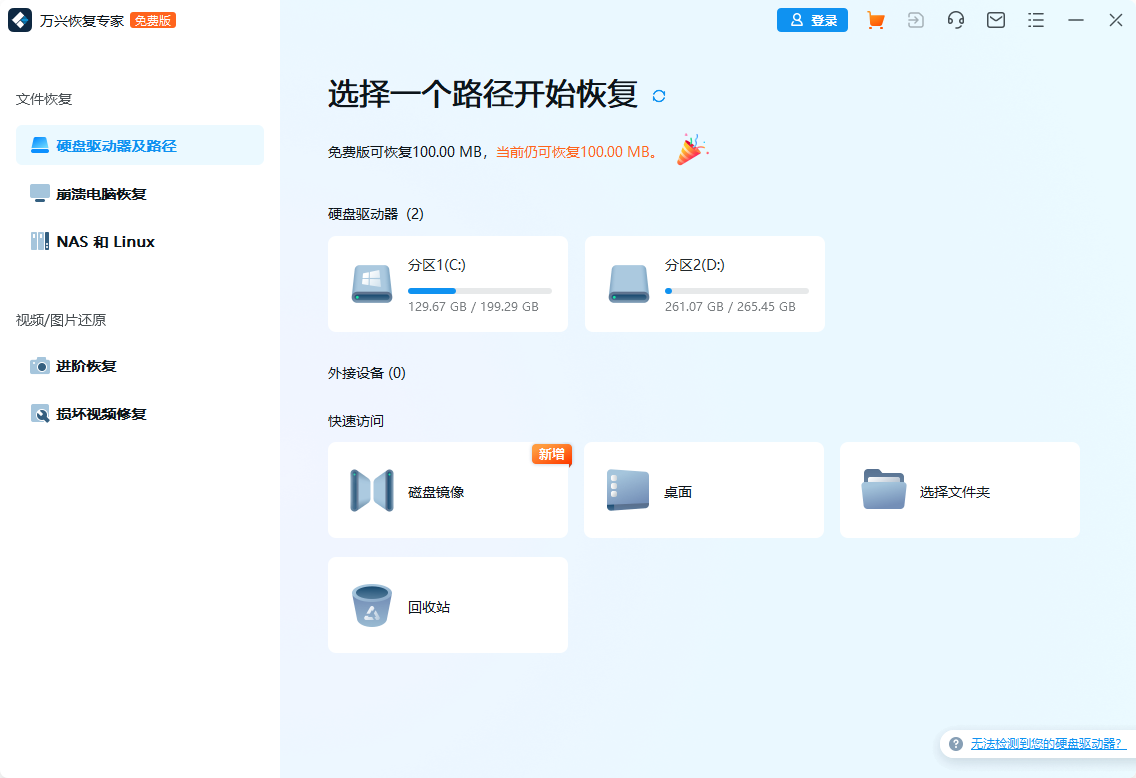Open the 磁盘镜像 disk image tool
The width and height of the screenshot is (1136, 778).
pyautogui.click(x=447, y=490)
